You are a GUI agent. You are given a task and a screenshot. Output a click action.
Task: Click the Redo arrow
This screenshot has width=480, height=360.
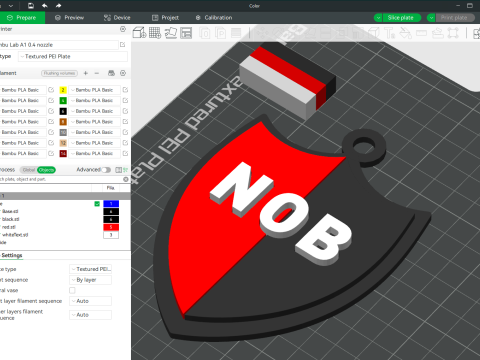coord(58,6)
